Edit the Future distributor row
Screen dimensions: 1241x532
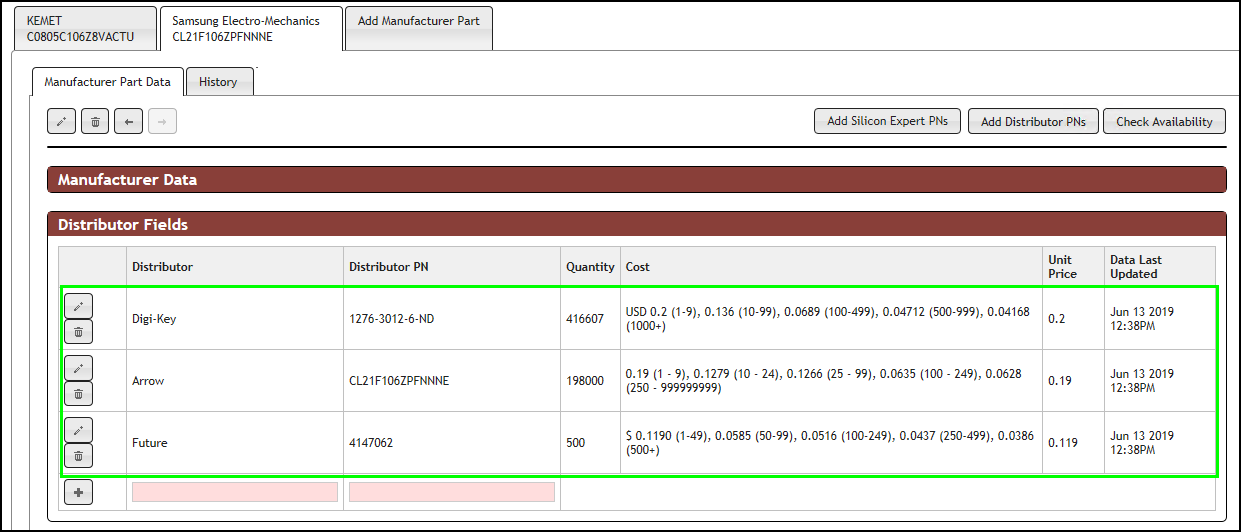tap(78, 430)
